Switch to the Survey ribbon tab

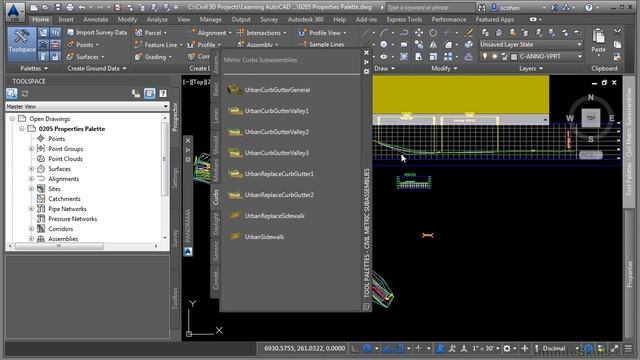tap(269, 19)
